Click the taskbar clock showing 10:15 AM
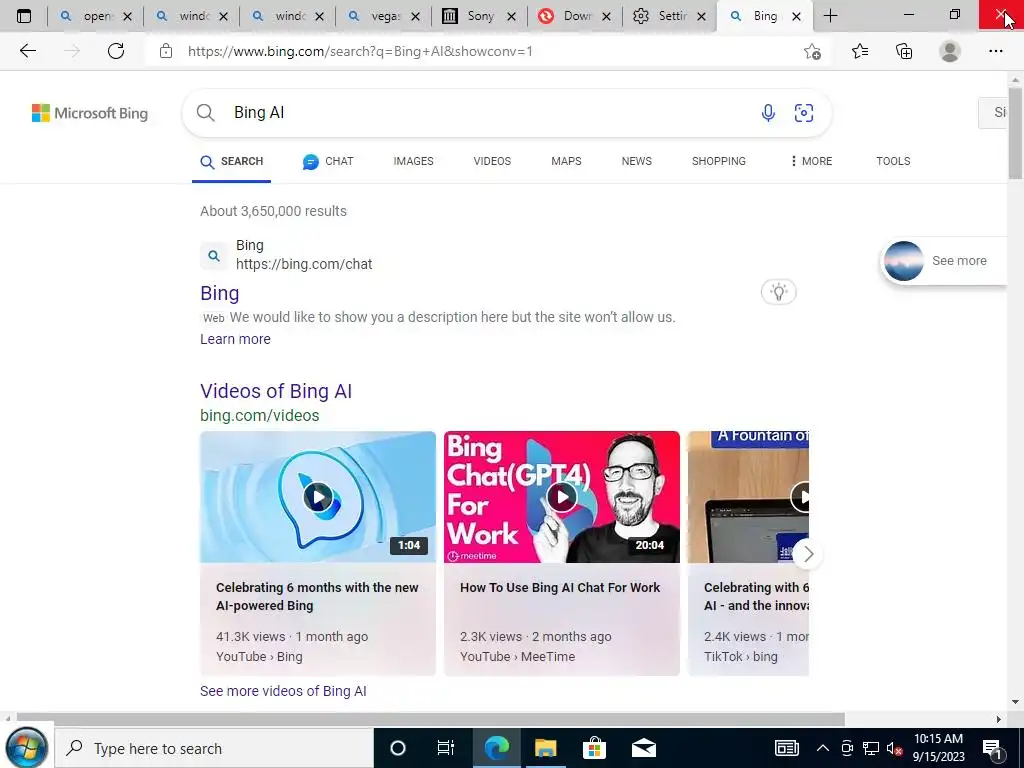1024x768 pixels. [938, 748]
